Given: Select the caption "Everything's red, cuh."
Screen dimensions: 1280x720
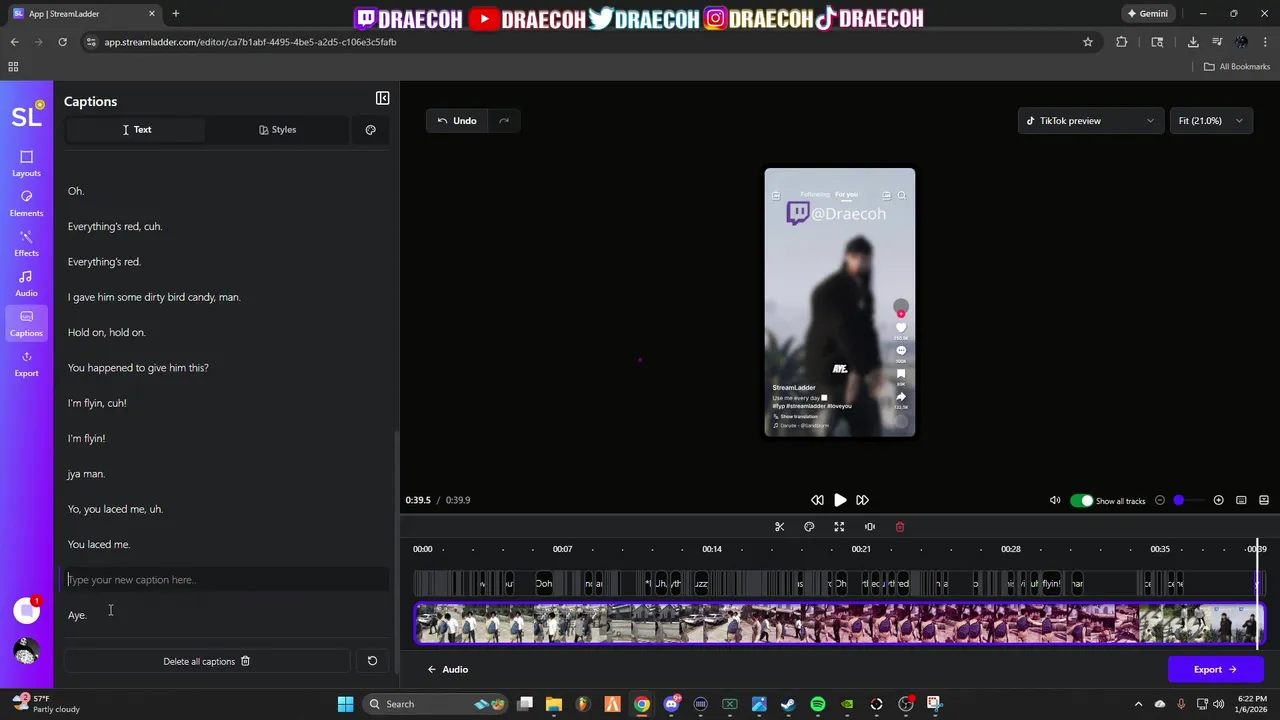Looking at the screenshot, I should [x=115, y=227].
